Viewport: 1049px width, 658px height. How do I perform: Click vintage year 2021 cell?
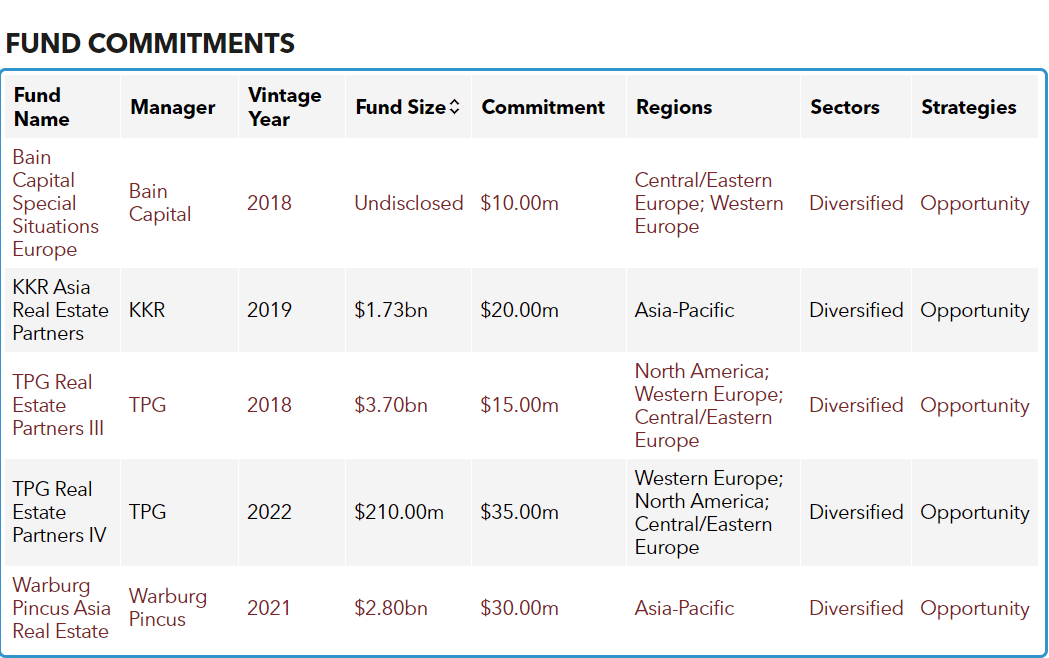click(270, 608)
